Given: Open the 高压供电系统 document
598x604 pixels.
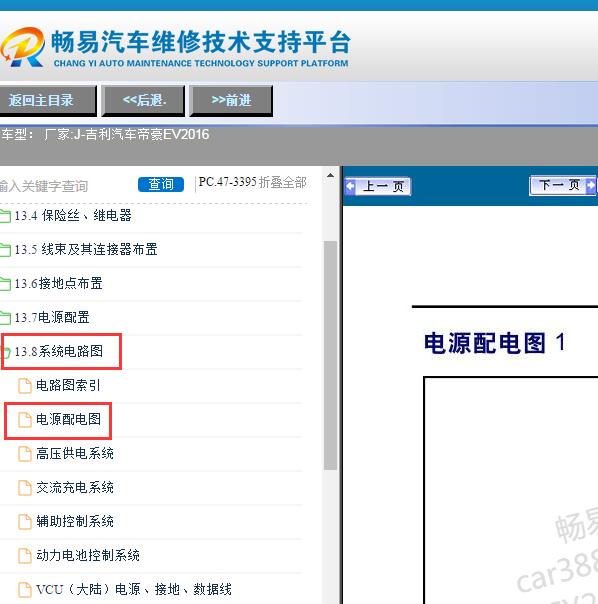Looking at the screenshot, I should tap(75, 453).
